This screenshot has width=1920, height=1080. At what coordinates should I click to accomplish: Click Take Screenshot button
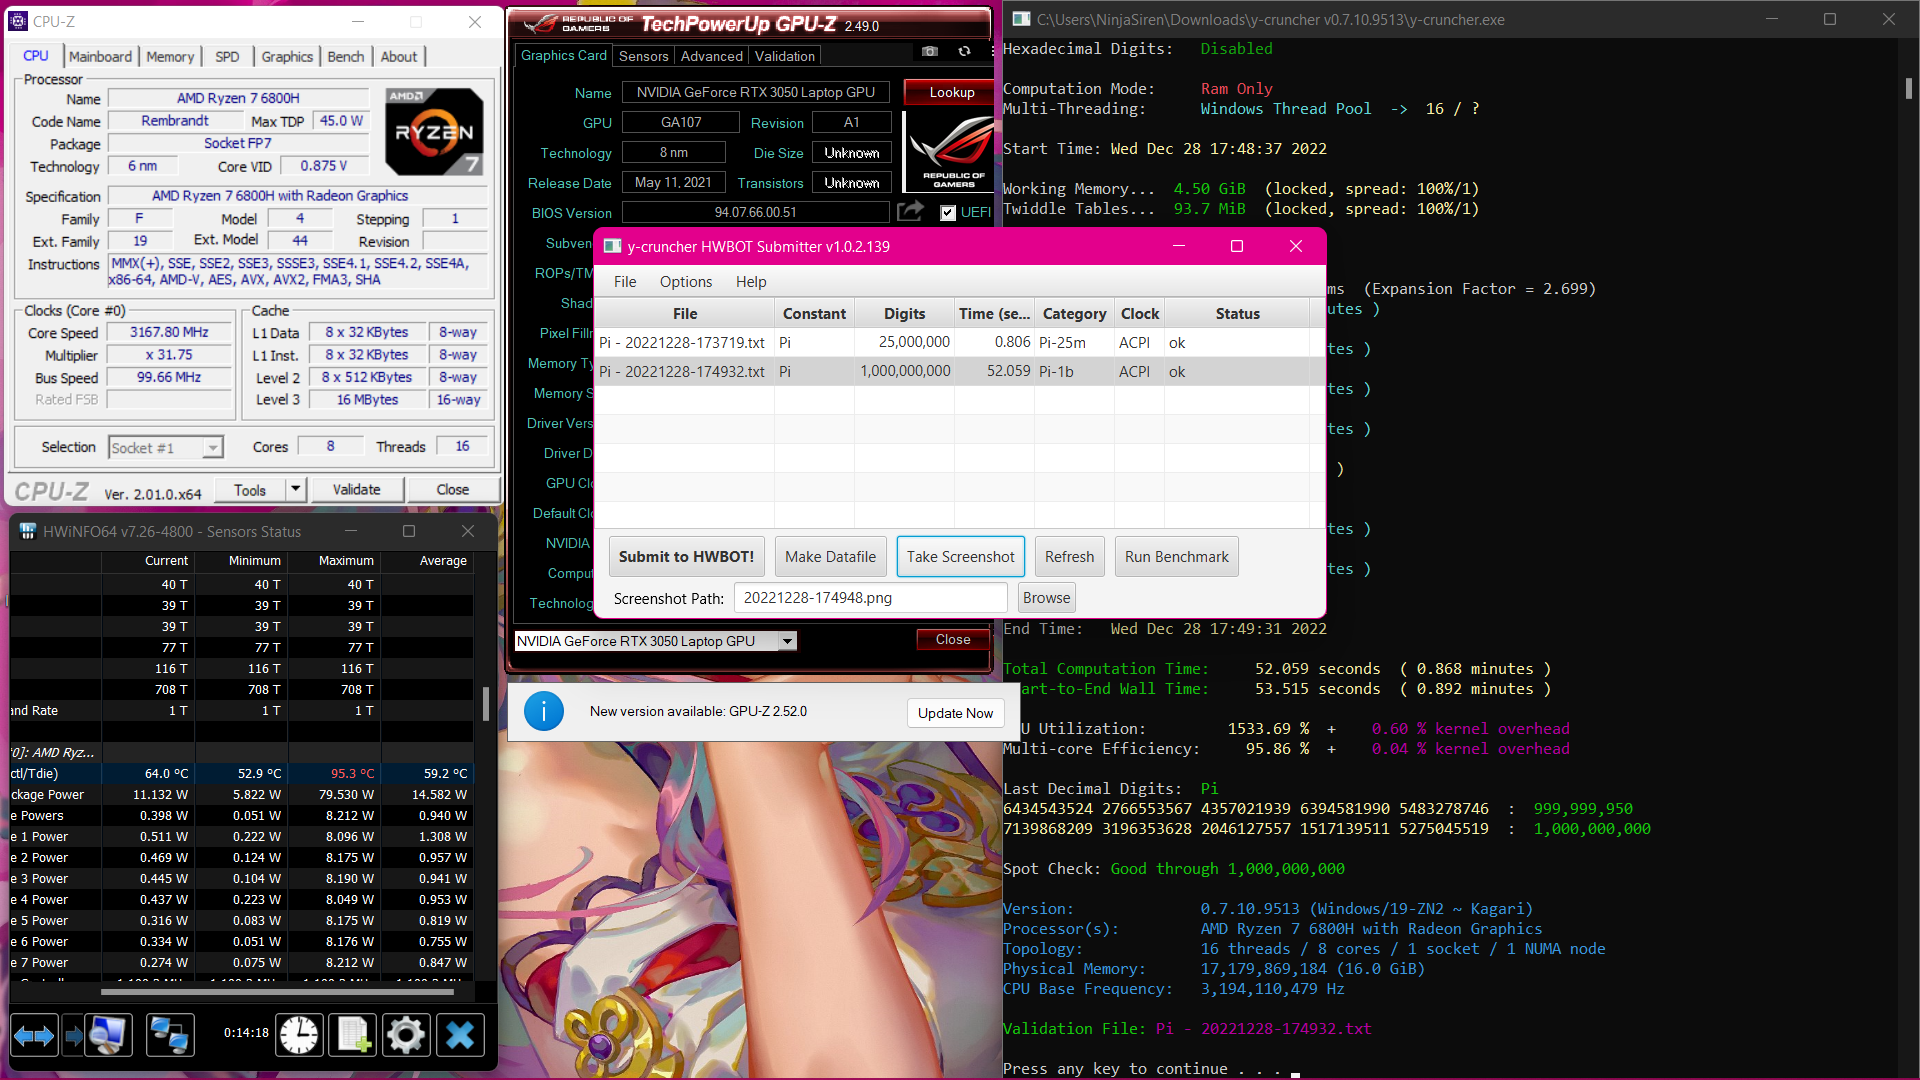click(x=960, y=556)
